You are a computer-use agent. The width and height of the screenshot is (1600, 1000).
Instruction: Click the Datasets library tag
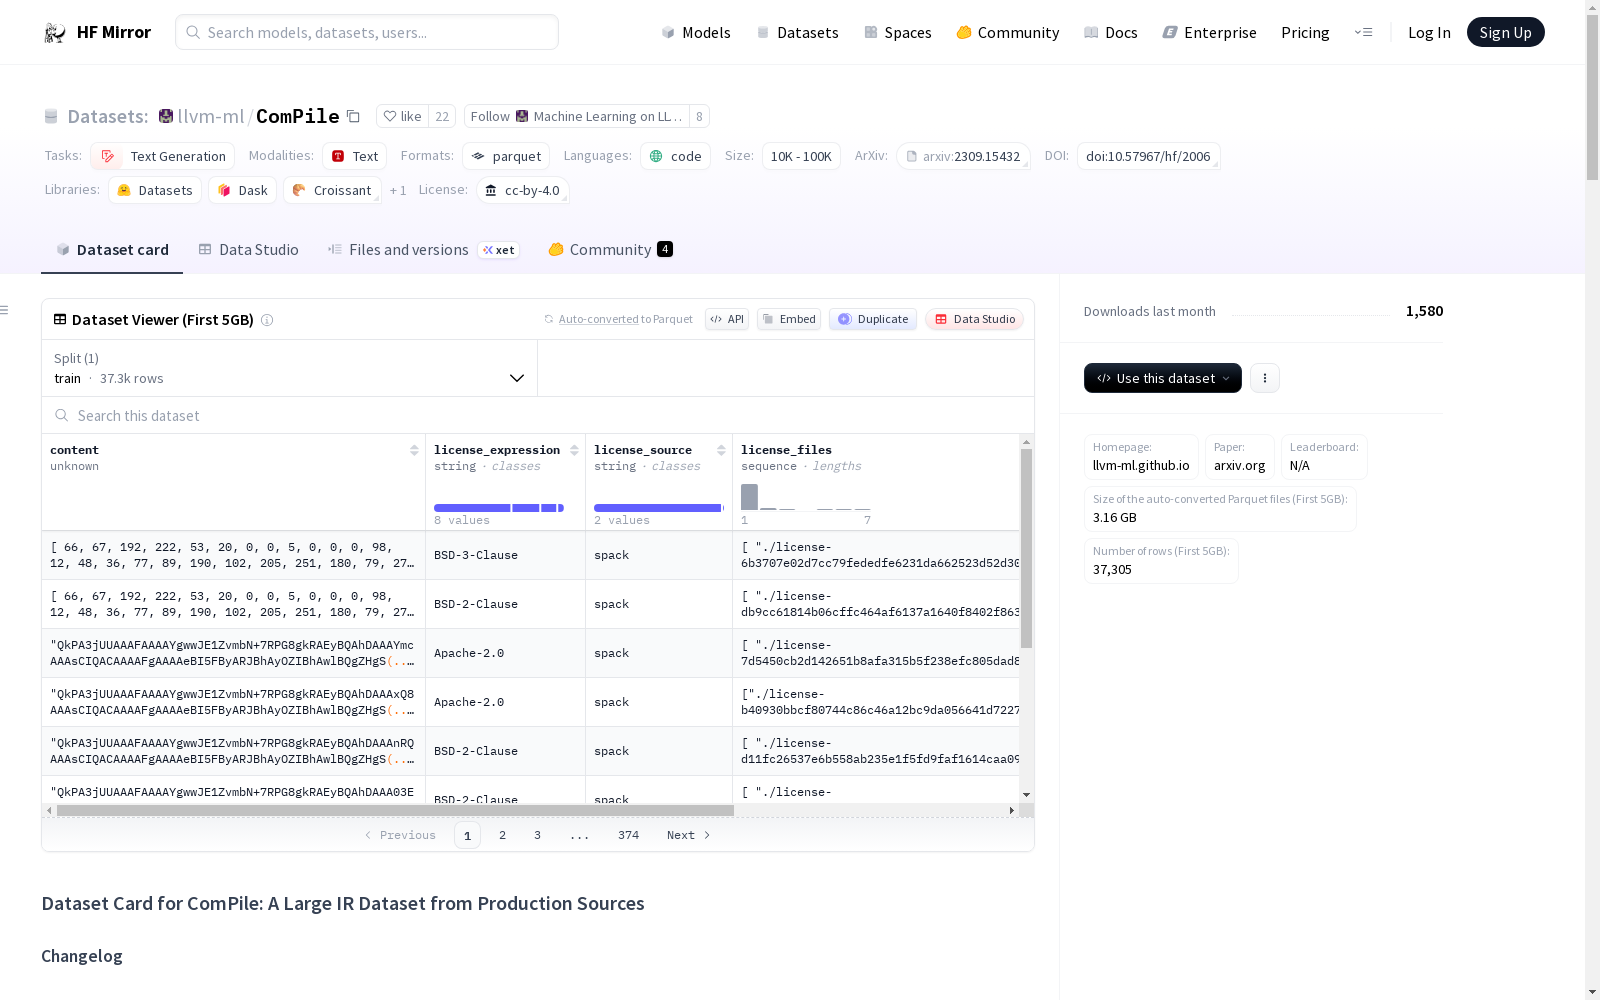(155, 190)
